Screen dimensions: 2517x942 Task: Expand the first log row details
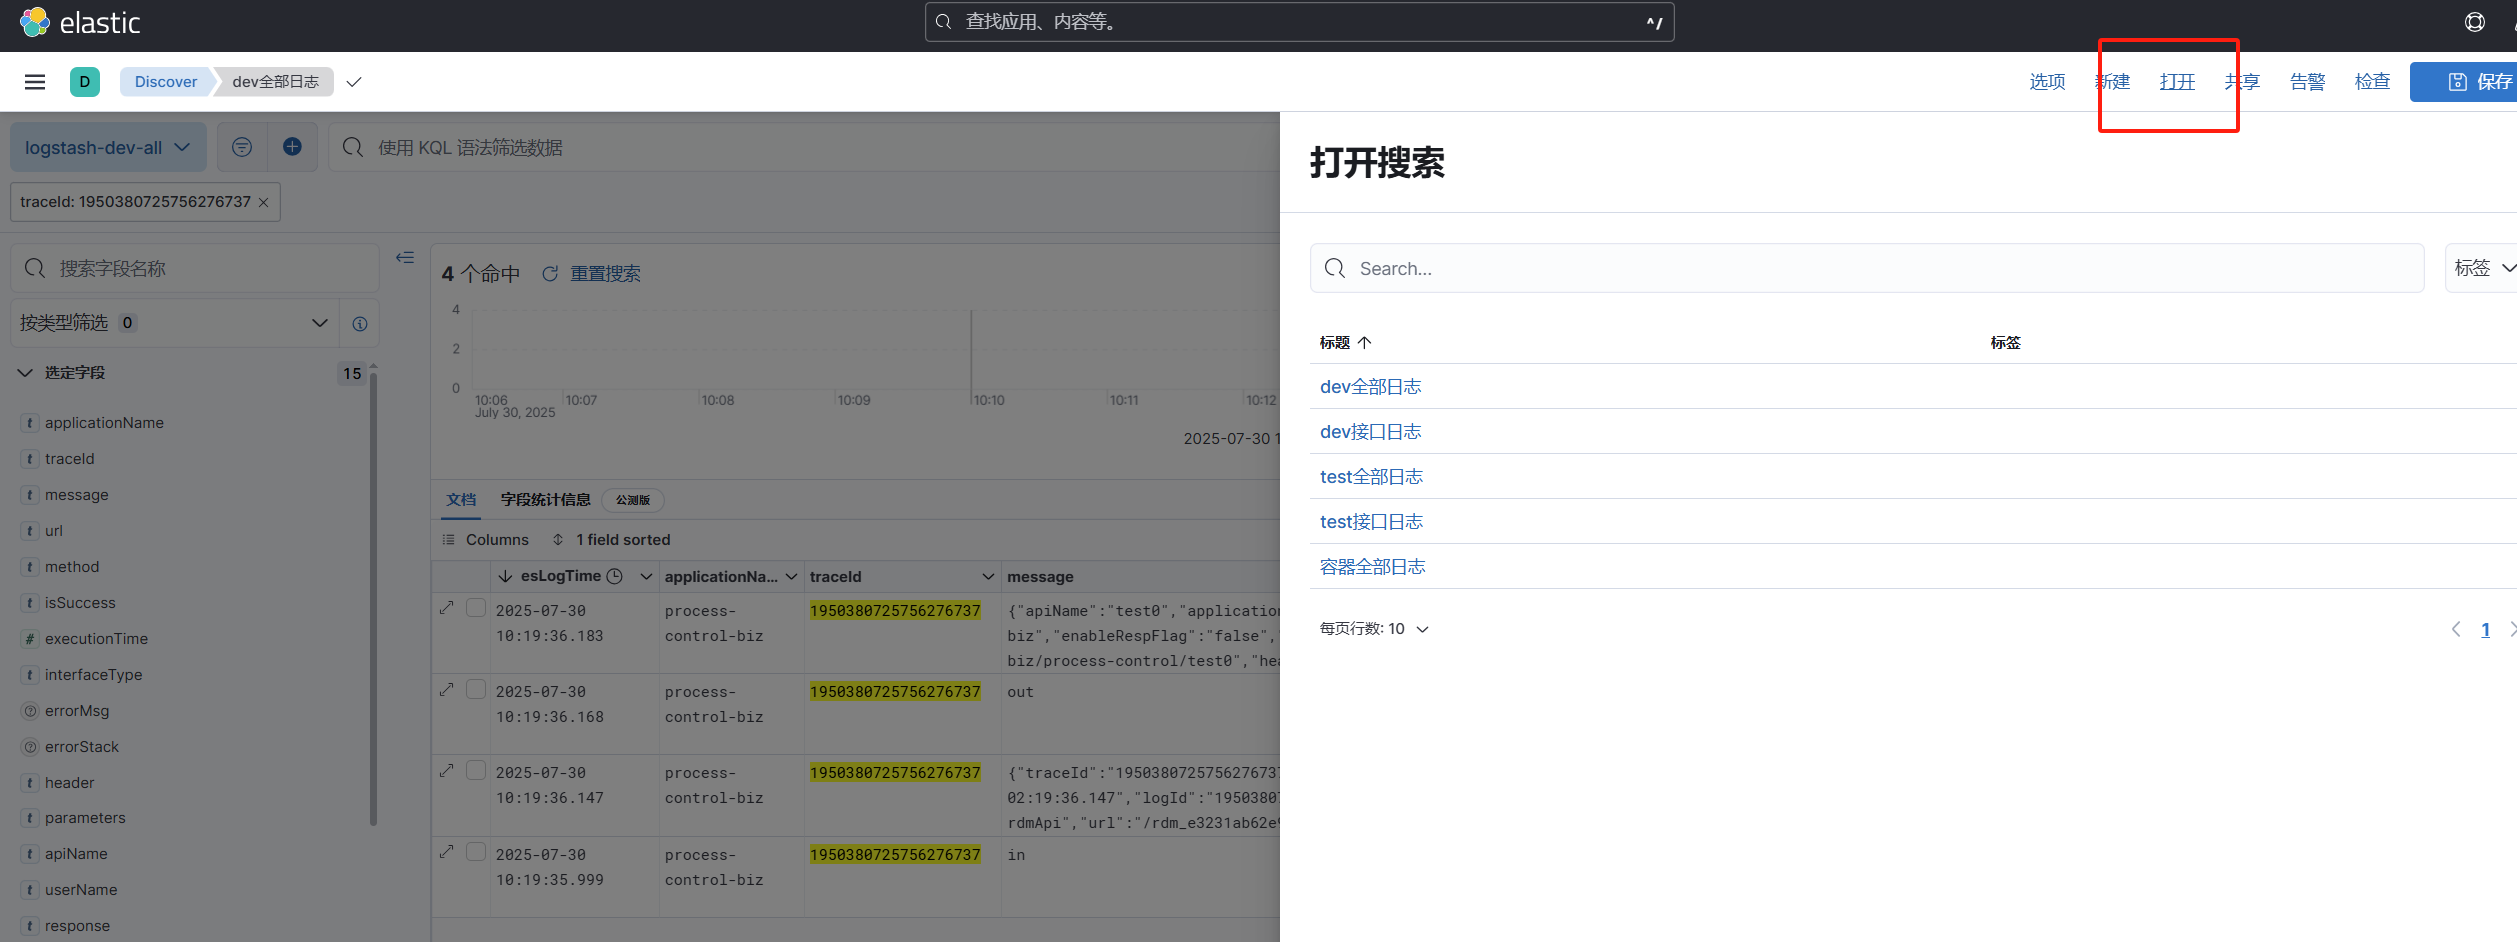[447, 608]
